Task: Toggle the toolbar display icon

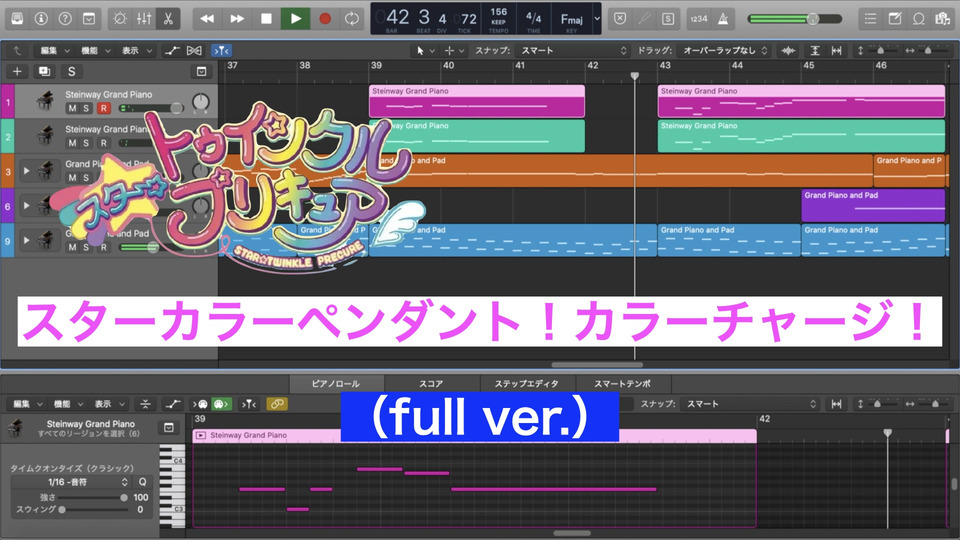Action: pyautogui.click(x=89, y=19)
